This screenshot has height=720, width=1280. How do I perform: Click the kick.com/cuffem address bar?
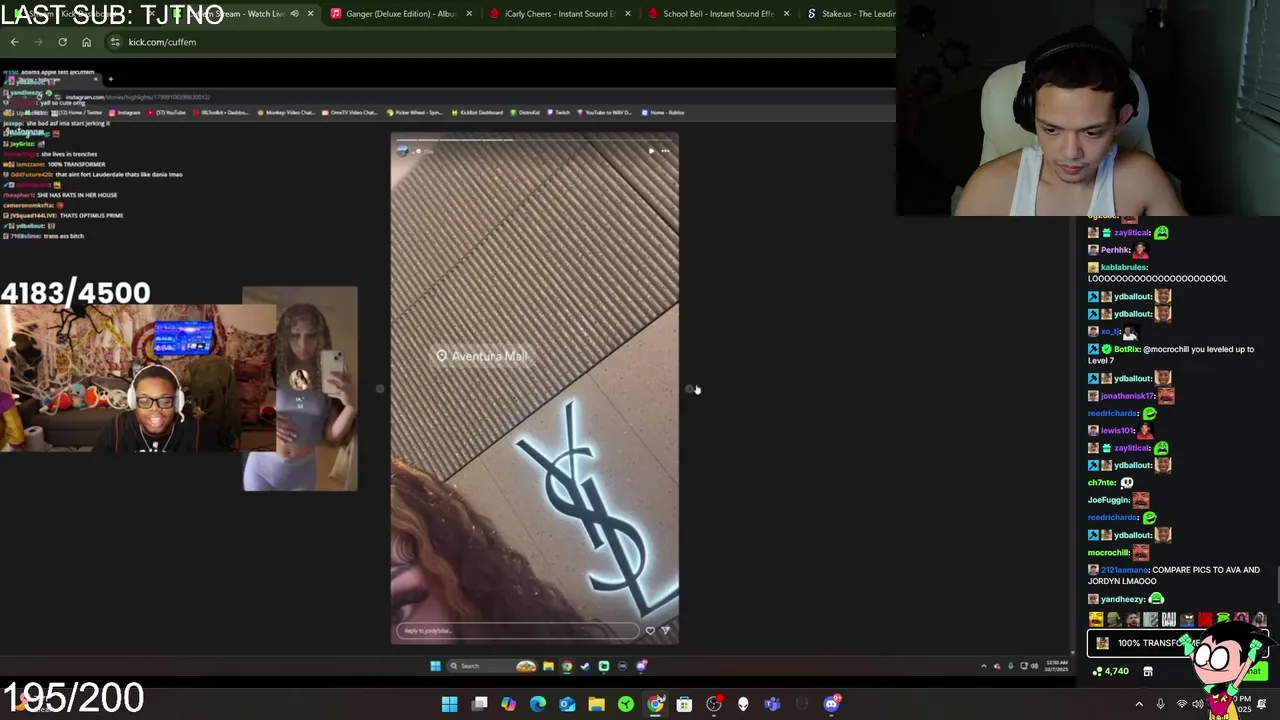[x=500, y=42]
